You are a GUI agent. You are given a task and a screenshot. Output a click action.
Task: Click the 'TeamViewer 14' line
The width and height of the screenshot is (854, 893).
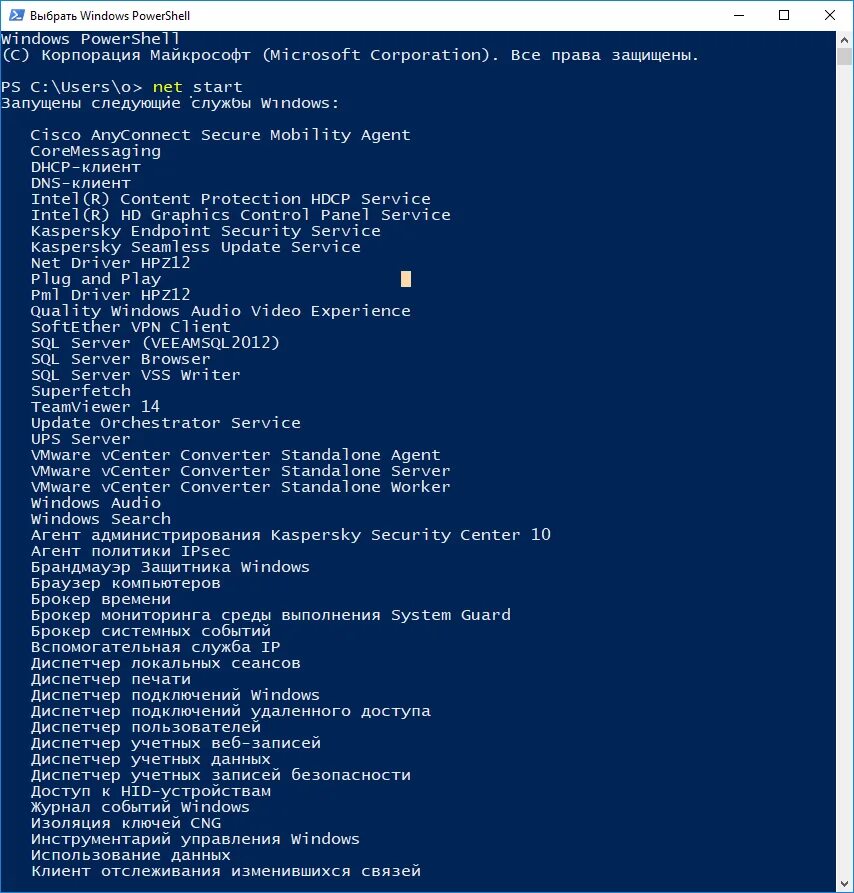click(95, 407)
